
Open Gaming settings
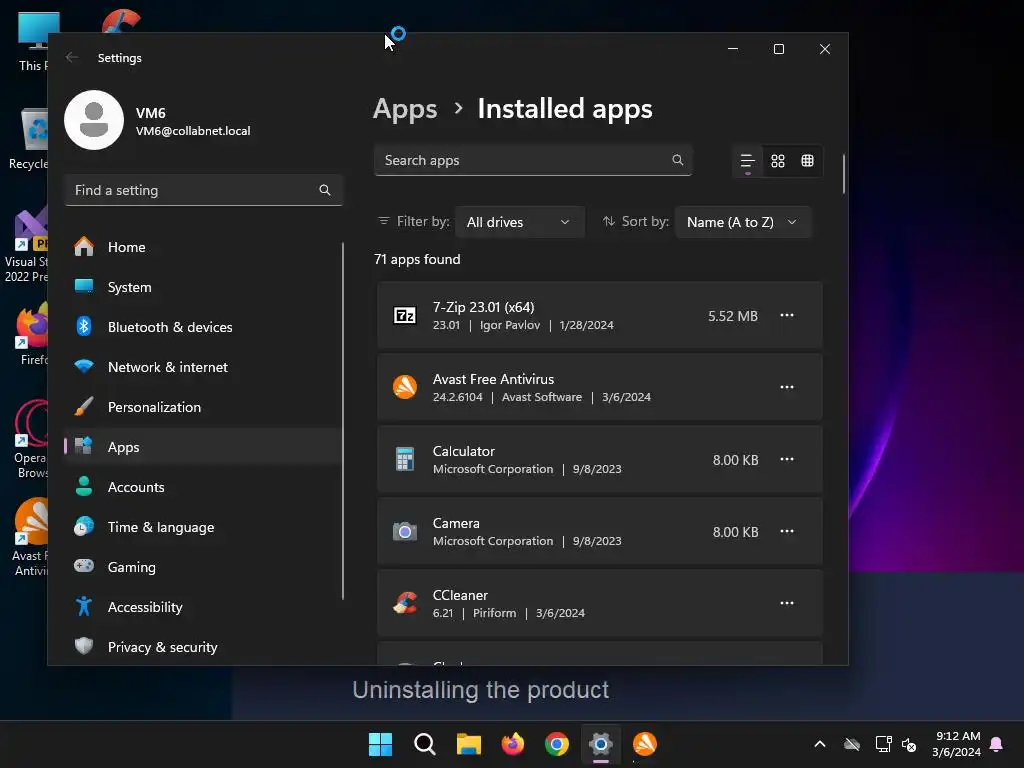click(203, 567)
